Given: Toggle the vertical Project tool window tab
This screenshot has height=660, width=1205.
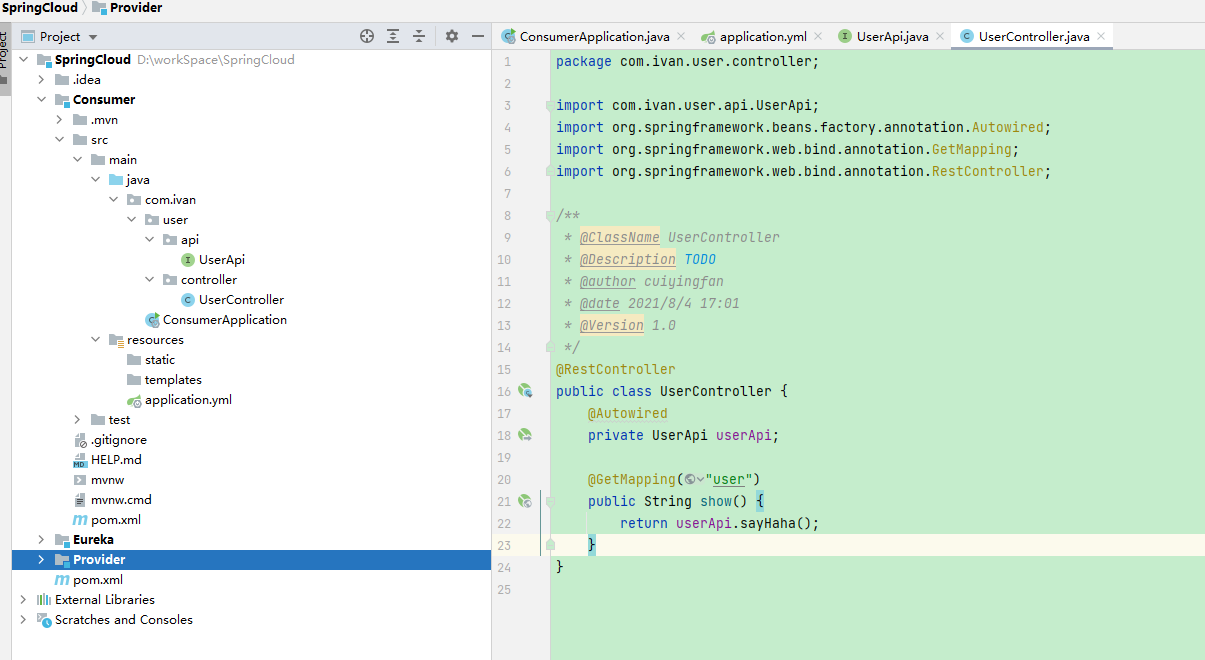Looking at the screenshot, I should [x=5, y=58].
